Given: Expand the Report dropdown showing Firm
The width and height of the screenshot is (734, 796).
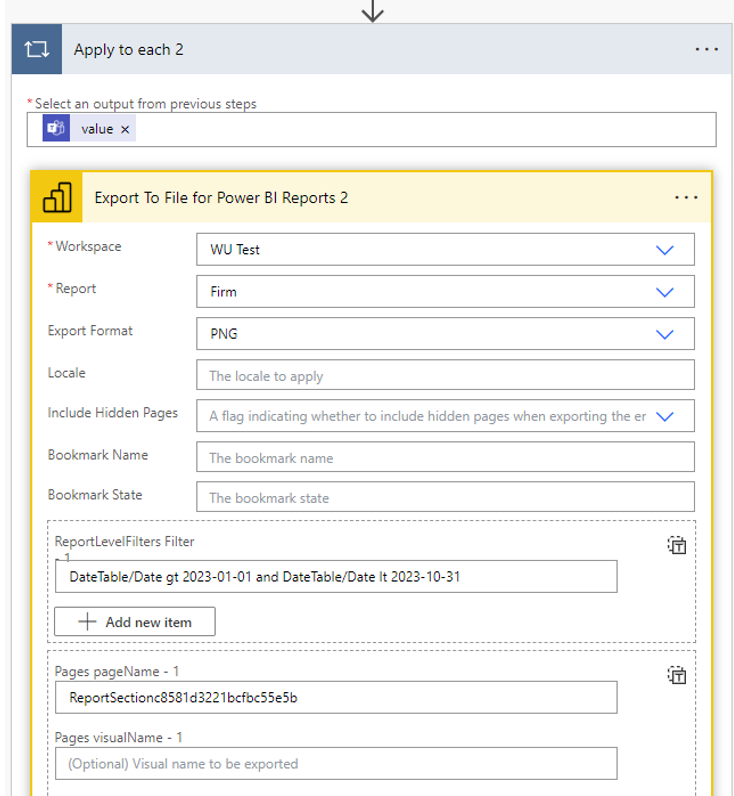Looking at the screenshot, I should click(x=665, y=292).
